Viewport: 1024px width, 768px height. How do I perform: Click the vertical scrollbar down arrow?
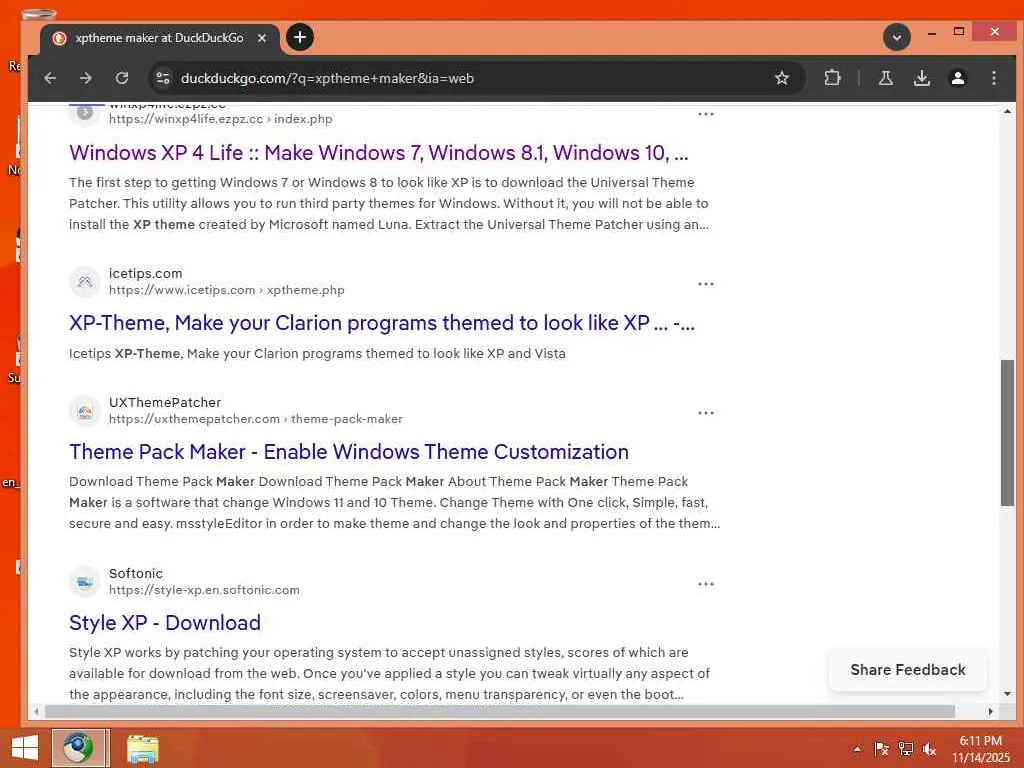pyautogui.click(x=1007, y=694)
